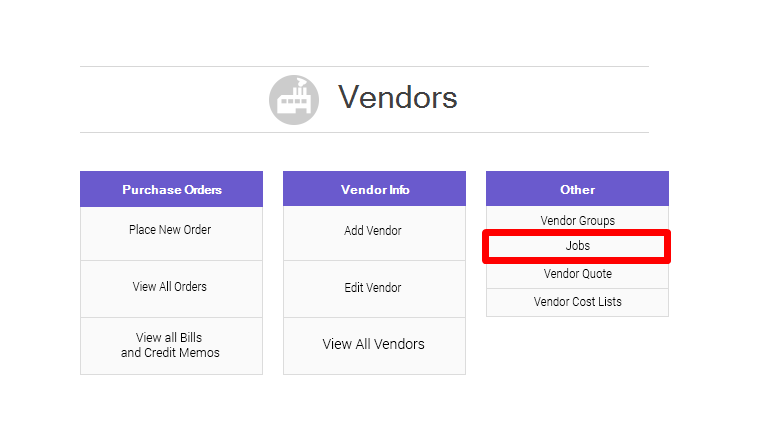Open the Edit Vendor option
Image resolution: width=773 pixels, height=437 pixels.
coord(373,288)
